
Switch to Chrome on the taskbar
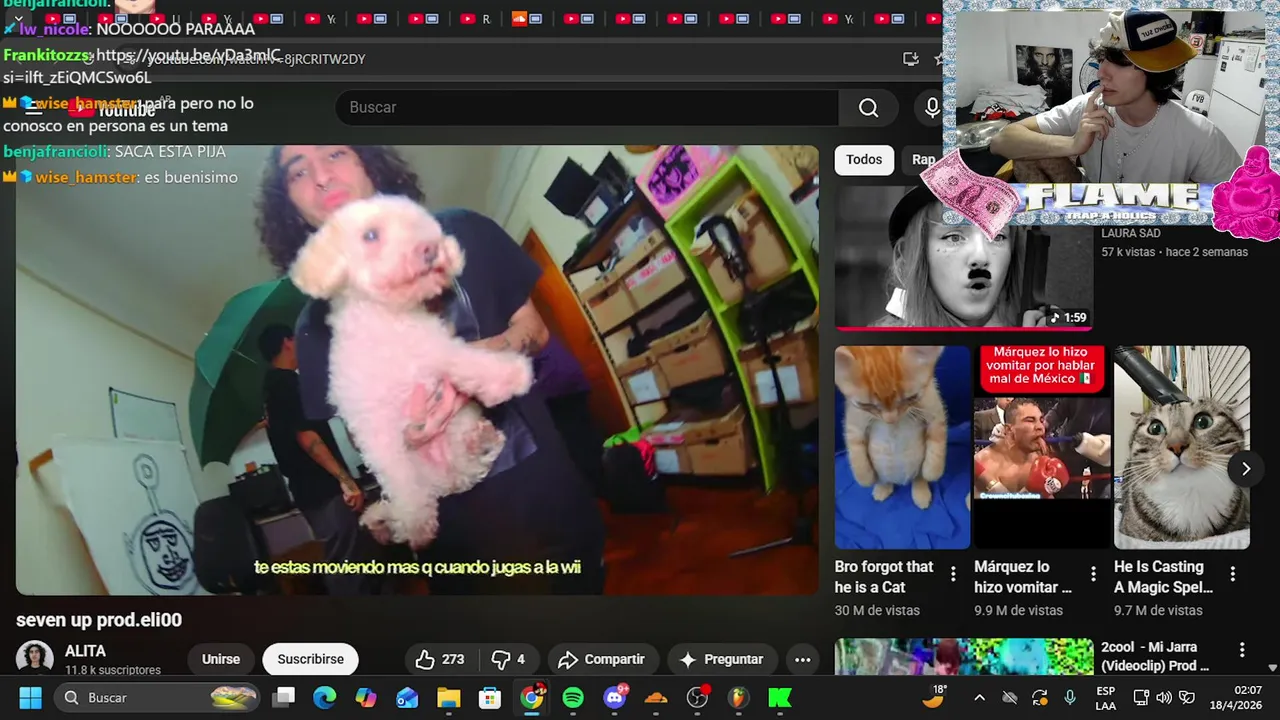click(532, 697)
